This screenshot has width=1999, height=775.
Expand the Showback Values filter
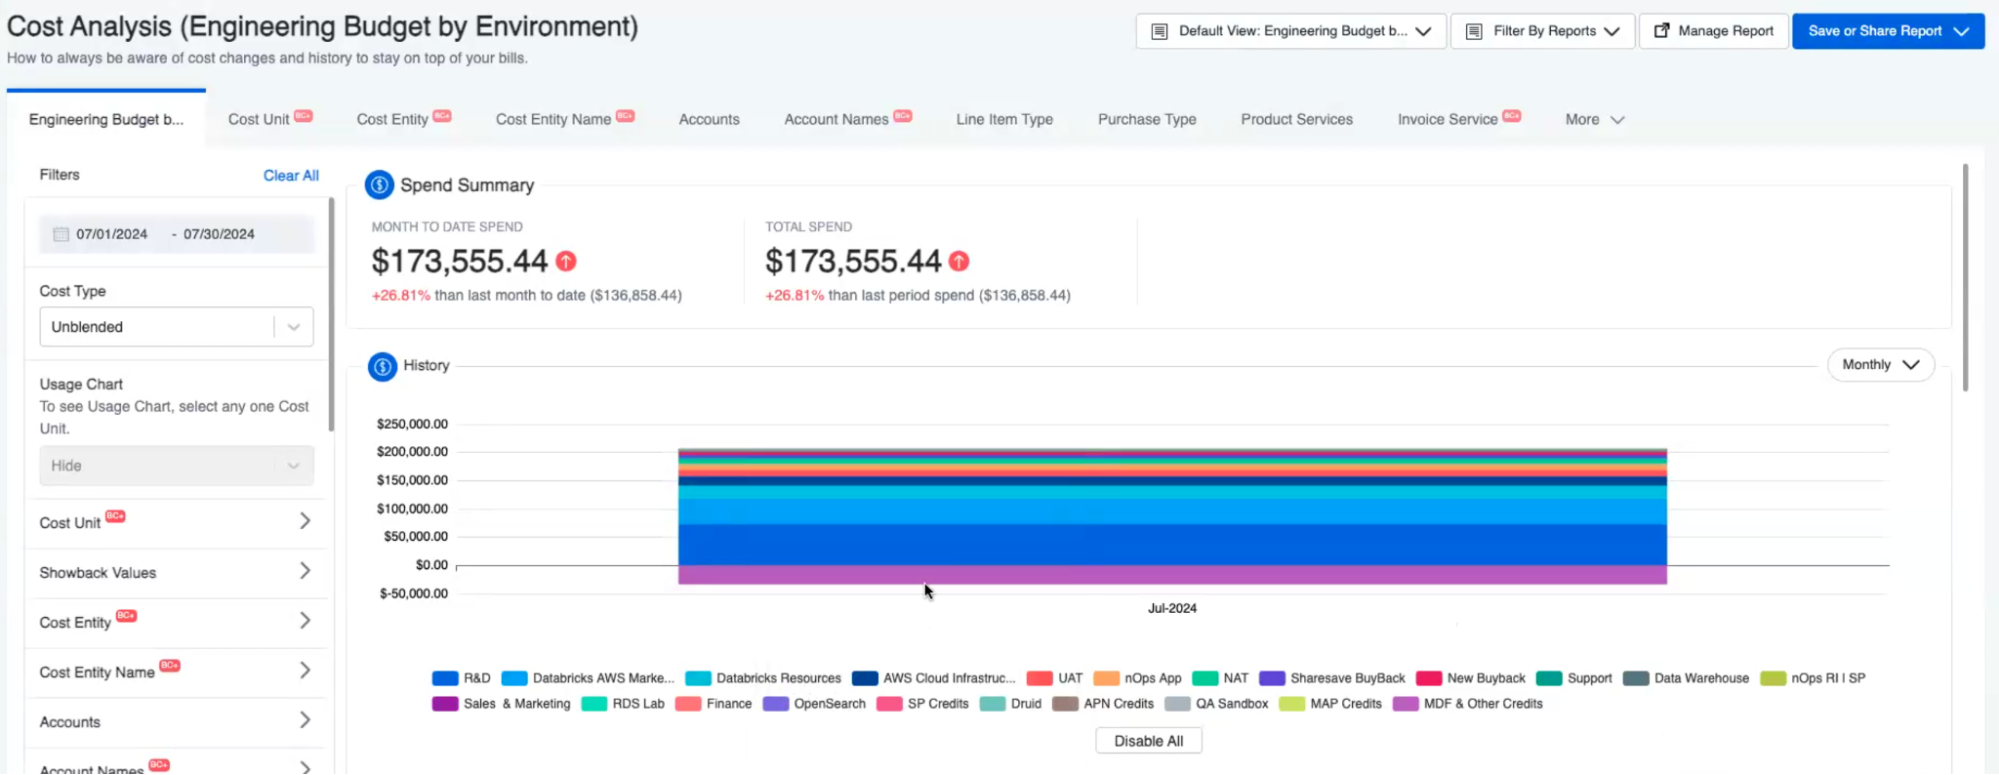pyautogui.click(x=175, y=572)
